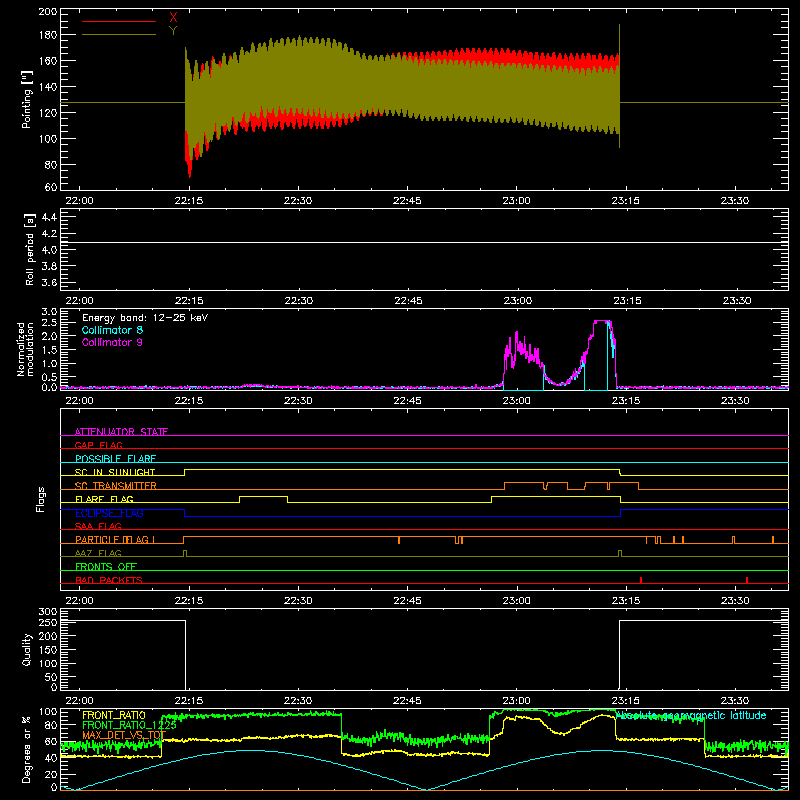Viewport: 800px width, 800px height.
Task: Click the 'Degrees or %' axis label
Action: (x=27, y=749)
